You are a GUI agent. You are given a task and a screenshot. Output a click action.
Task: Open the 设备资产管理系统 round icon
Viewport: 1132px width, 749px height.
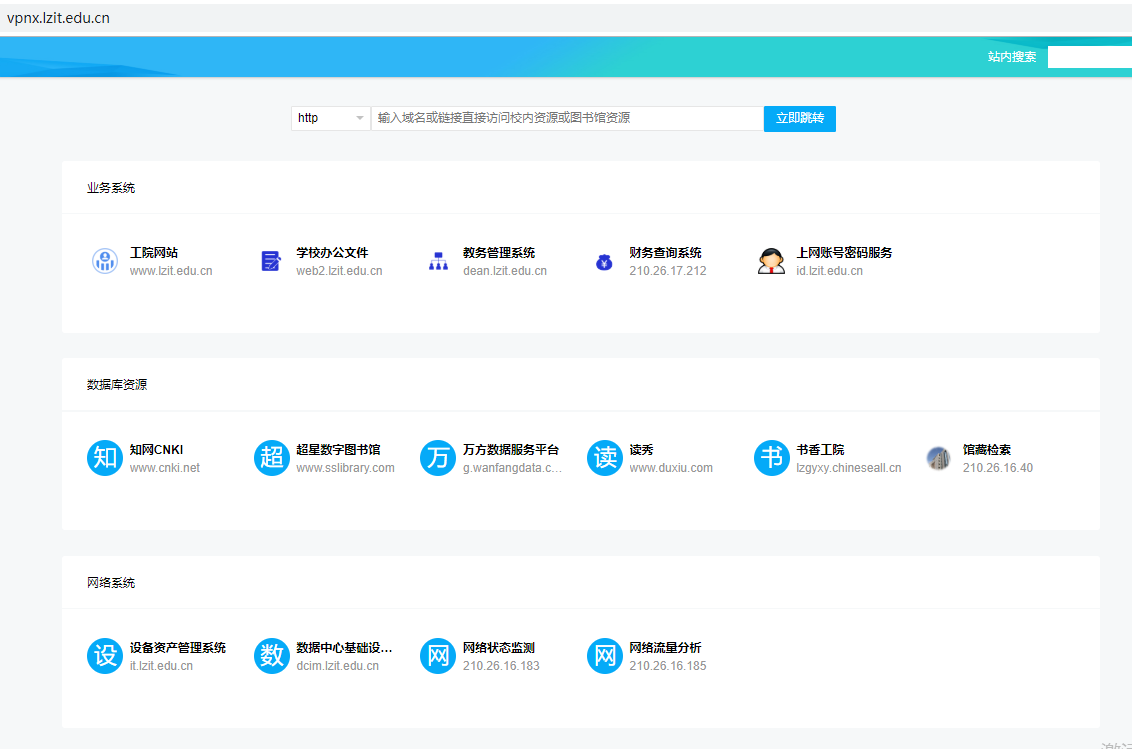(105, 656)
